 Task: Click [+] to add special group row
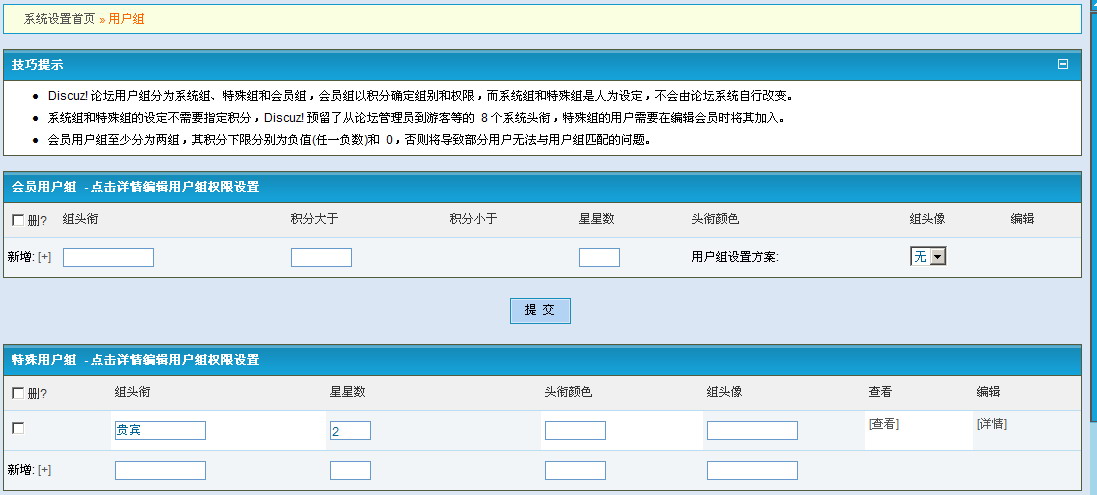44,470
